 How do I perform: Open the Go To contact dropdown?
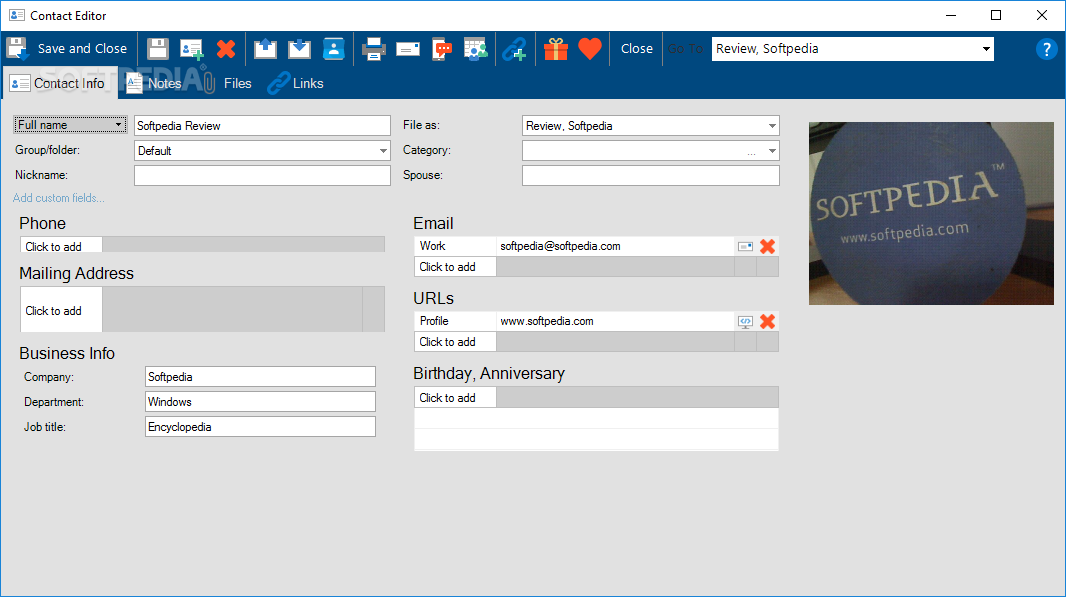985,49
